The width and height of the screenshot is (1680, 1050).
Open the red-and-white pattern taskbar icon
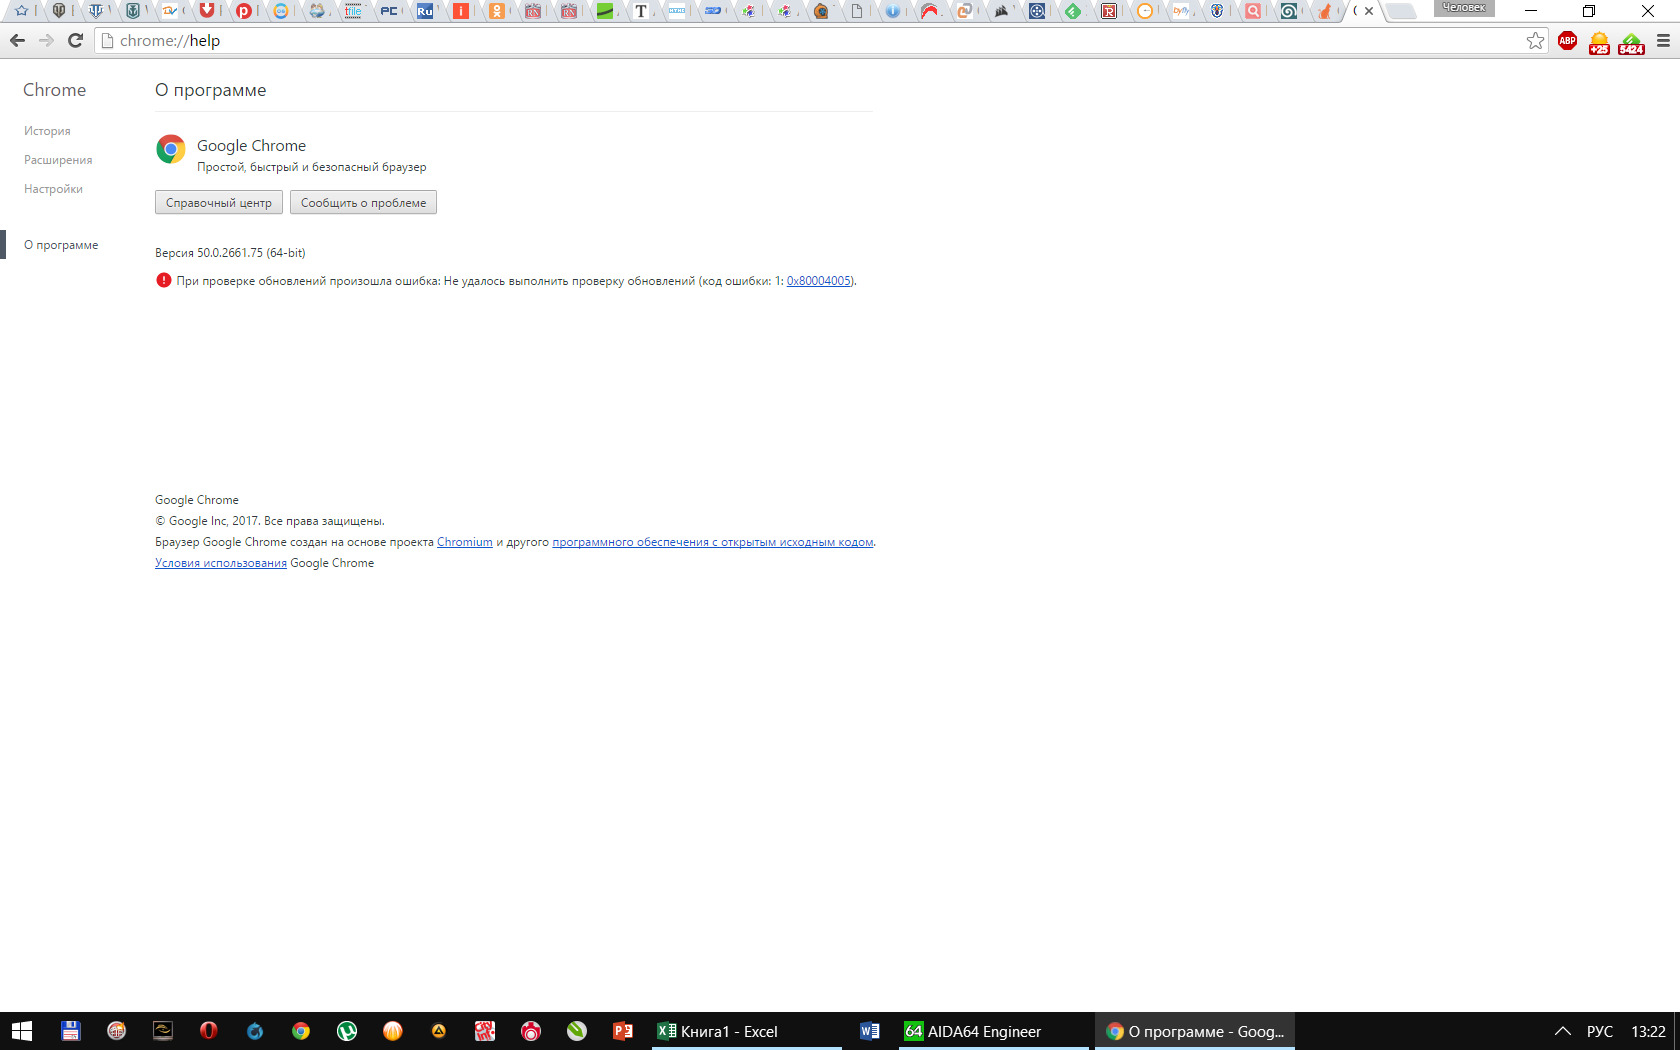pyautogui.click(x=484, y=1031)
